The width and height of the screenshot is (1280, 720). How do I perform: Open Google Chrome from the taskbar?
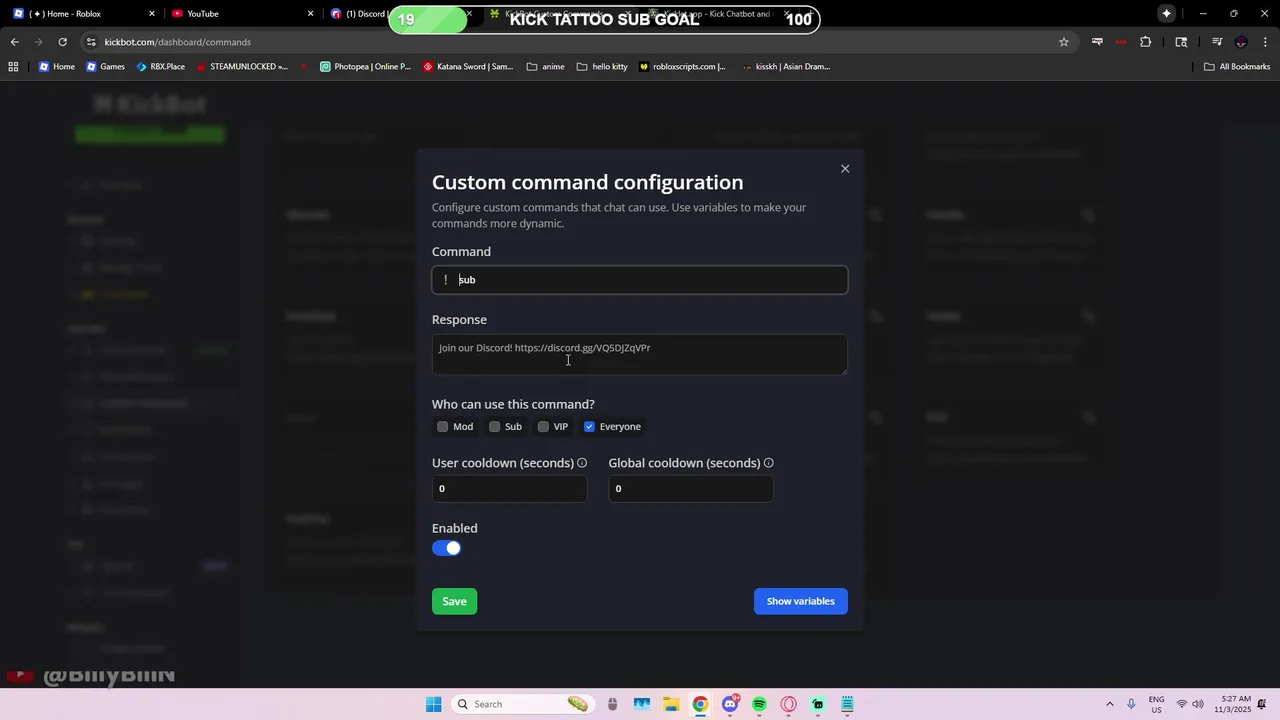[700, 704]
